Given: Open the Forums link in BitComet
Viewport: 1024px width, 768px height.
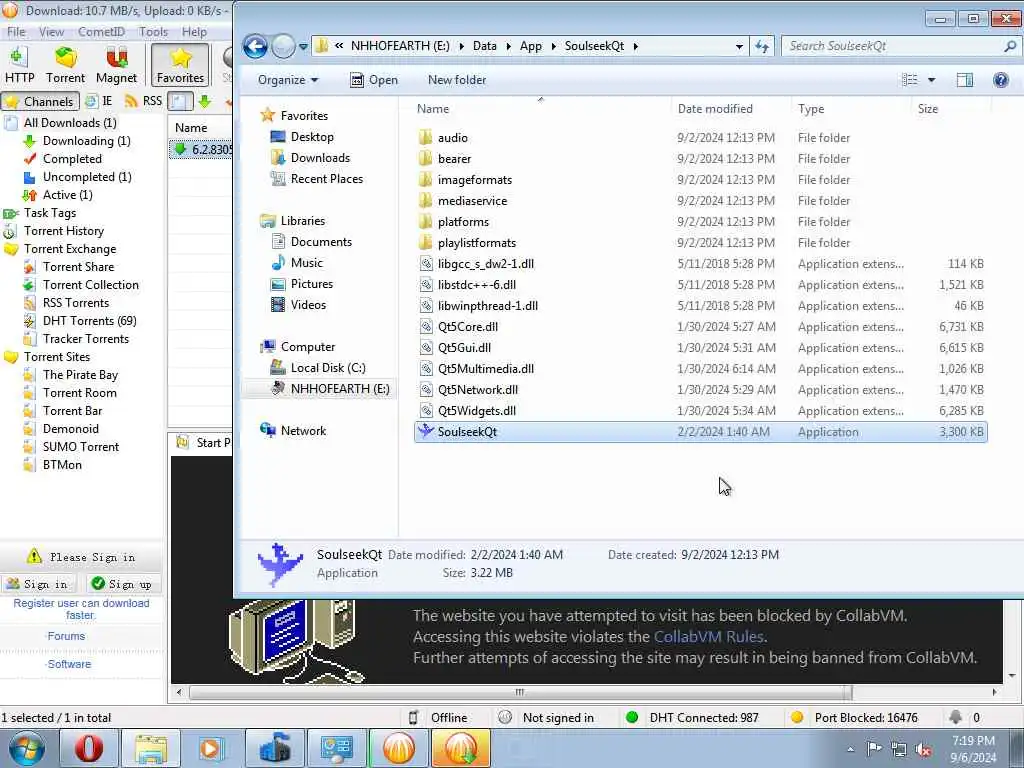Looking at the screenshot, I should coord(66,636).
